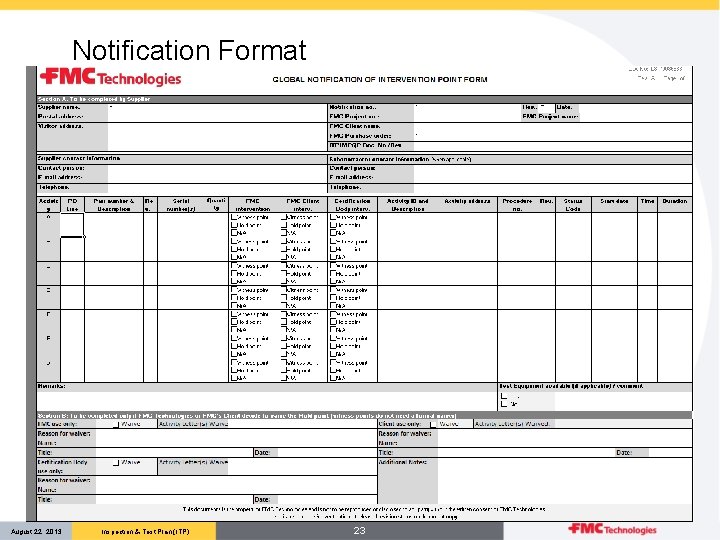This screenshot has height=540, width=720.
Task: Click the August 22, 2013 date in footer
Action: click(36, 532)
